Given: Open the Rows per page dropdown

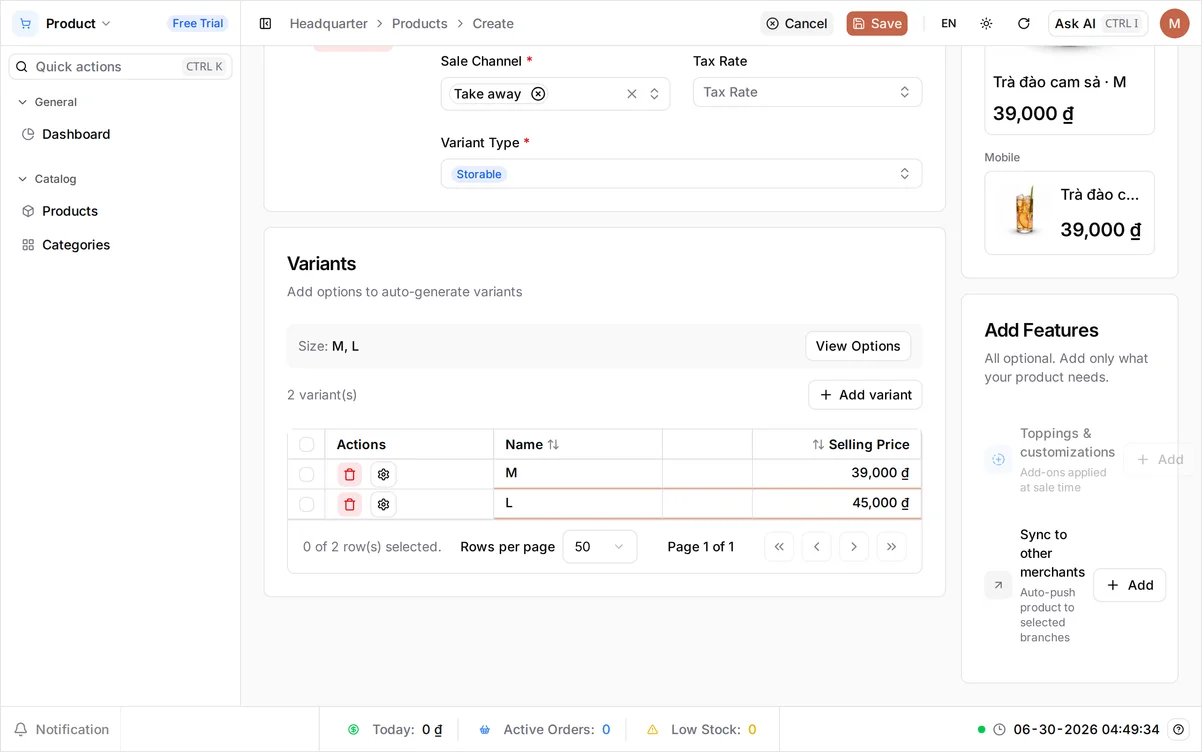Looking at the screenshot, I should click(599, 547).
